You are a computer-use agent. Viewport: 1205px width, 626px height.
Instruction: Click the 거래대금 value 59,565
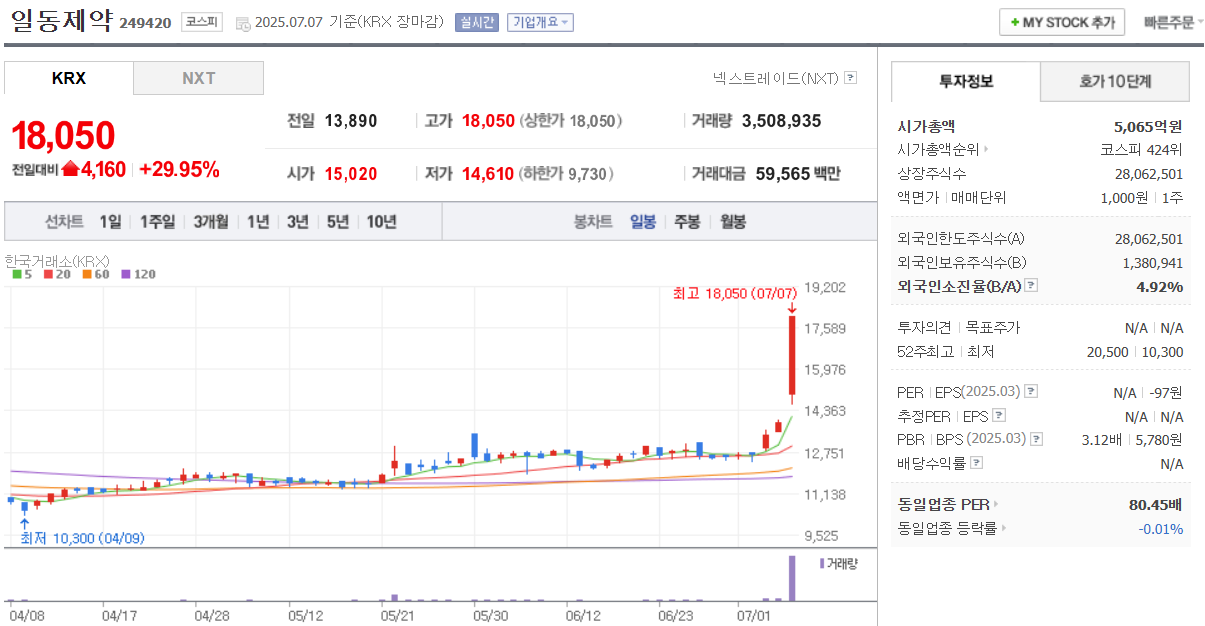pyautogui.click(x=782, y=174)
